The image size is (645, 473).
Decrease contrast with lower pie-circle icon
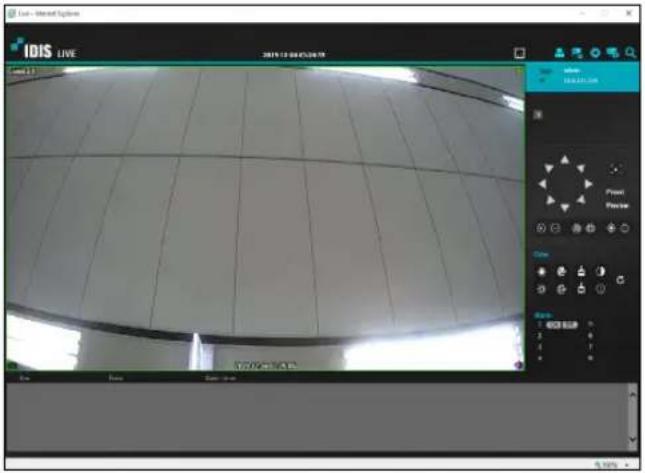coord(561,290)
